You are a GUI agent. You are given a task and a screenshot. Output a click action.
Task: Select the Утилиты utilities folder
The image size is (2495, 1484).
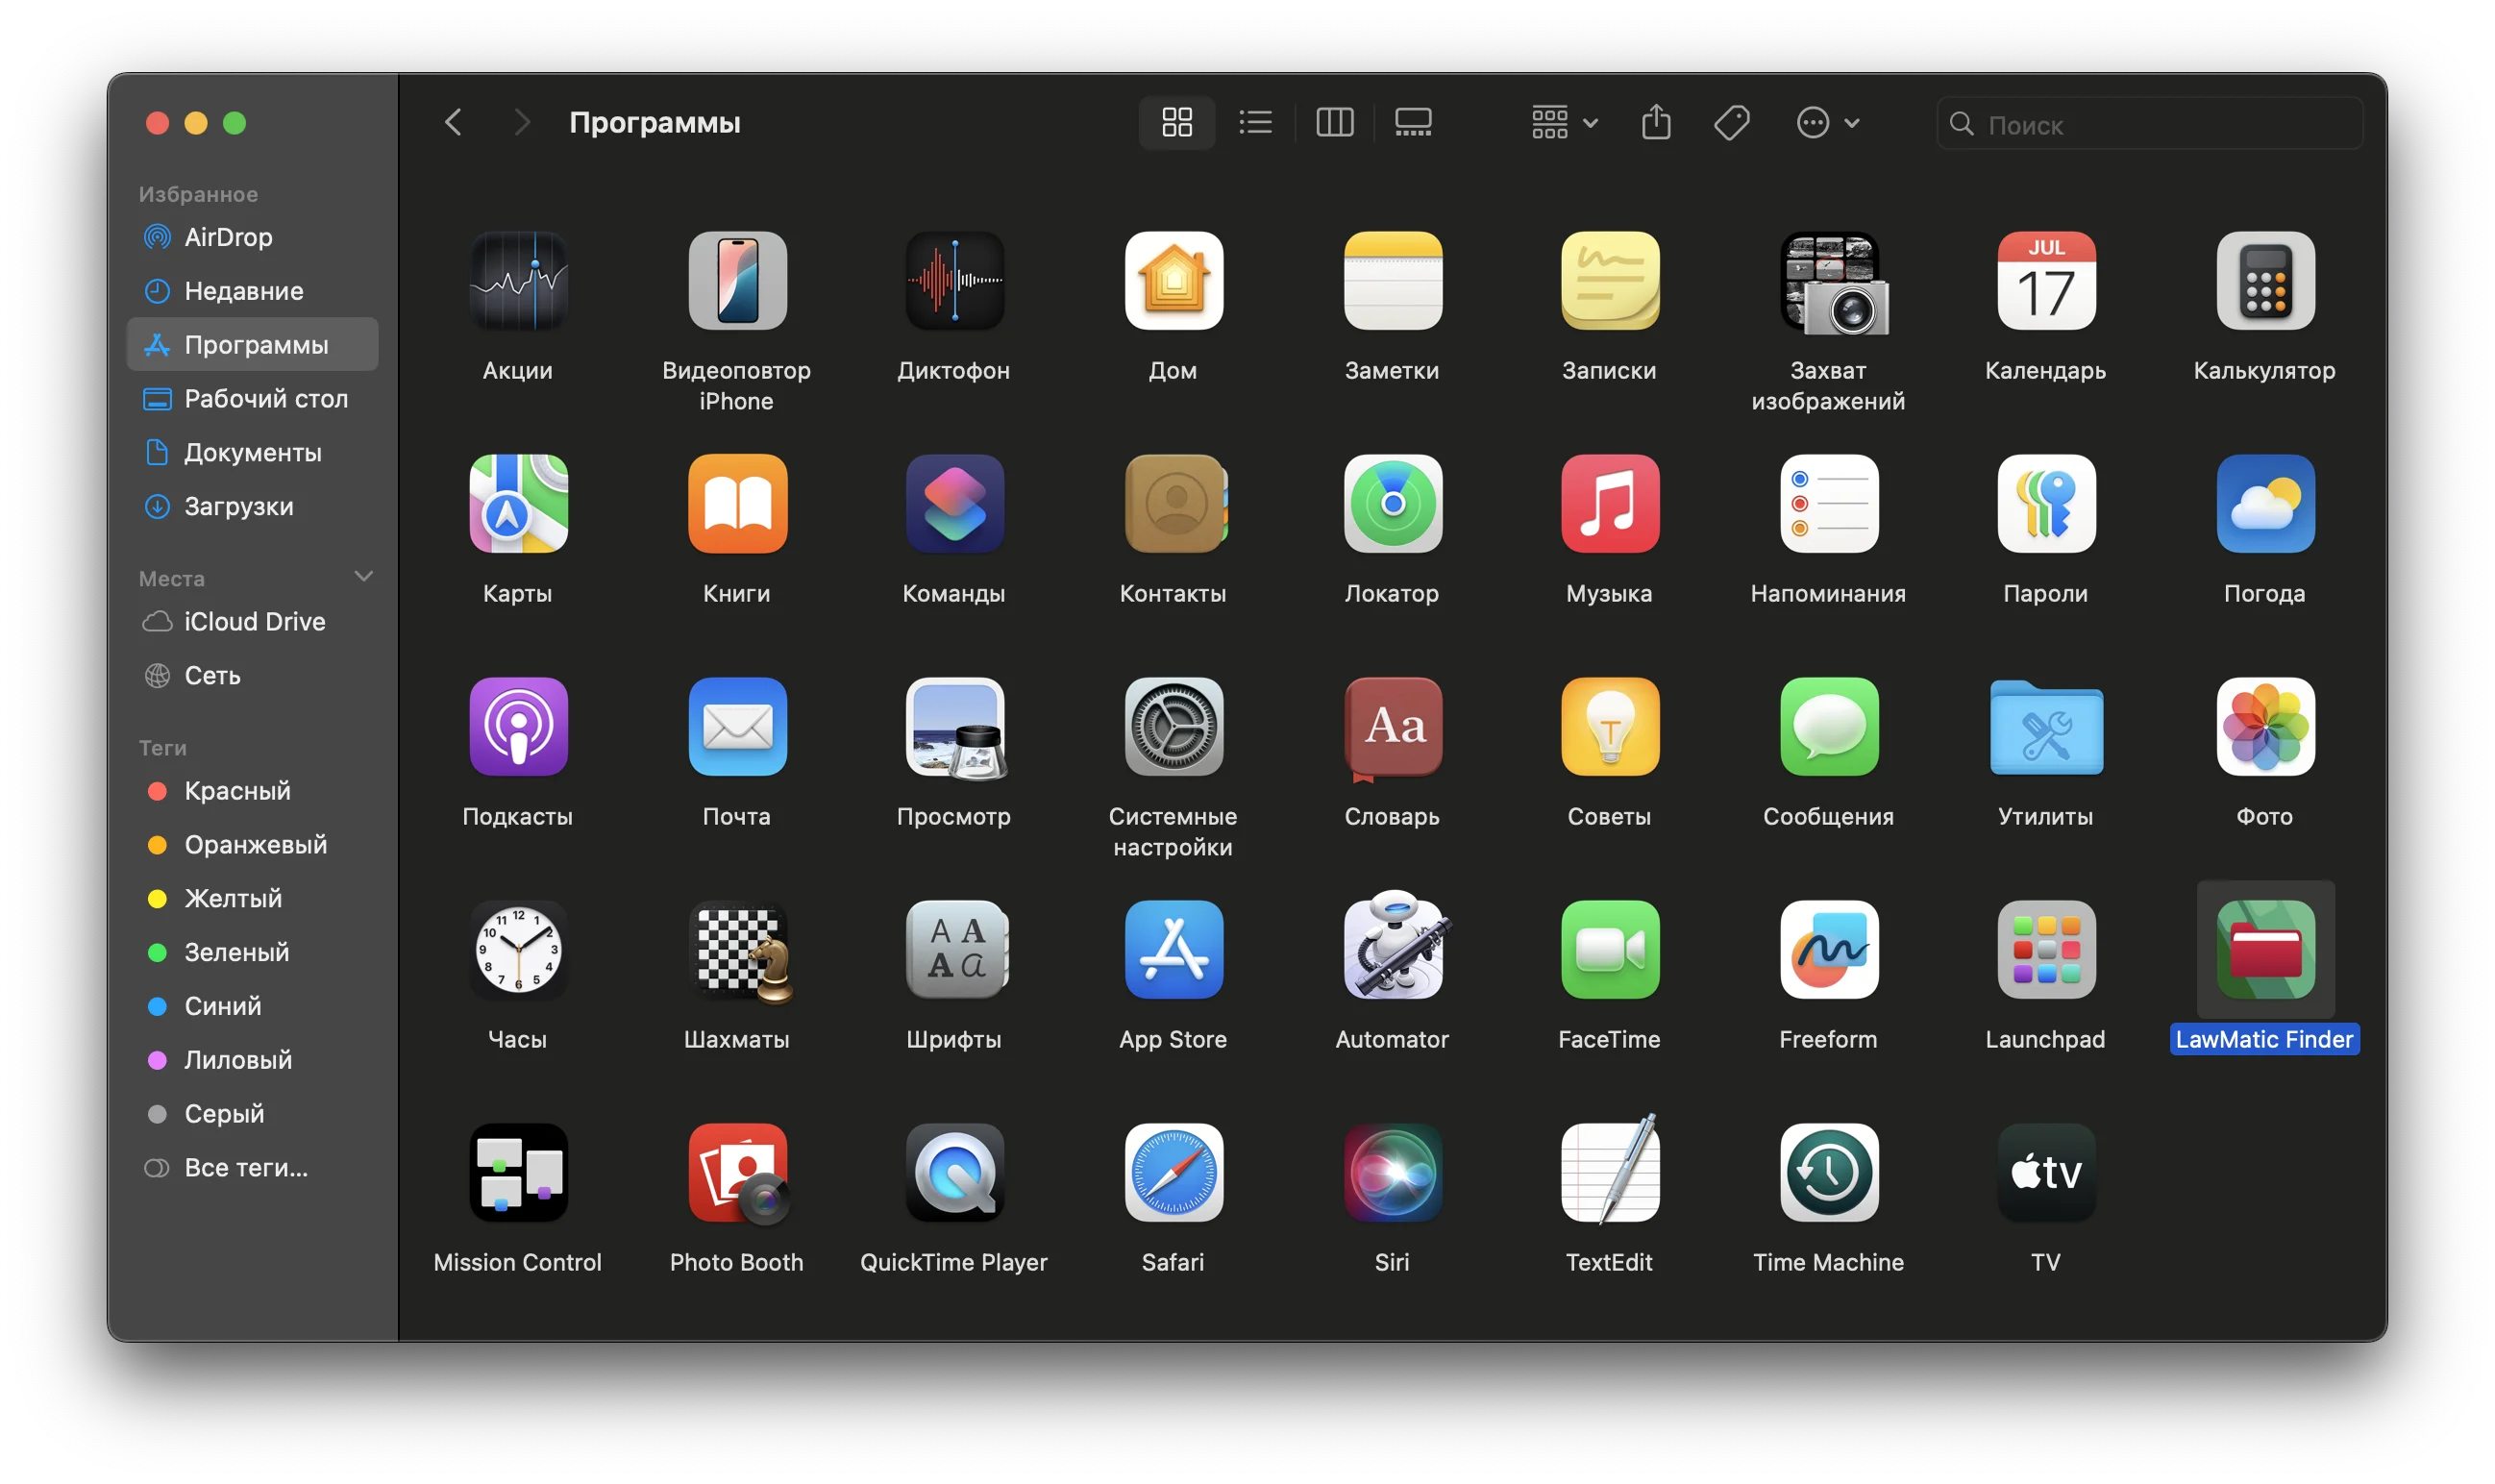(x=2047, y=727)
